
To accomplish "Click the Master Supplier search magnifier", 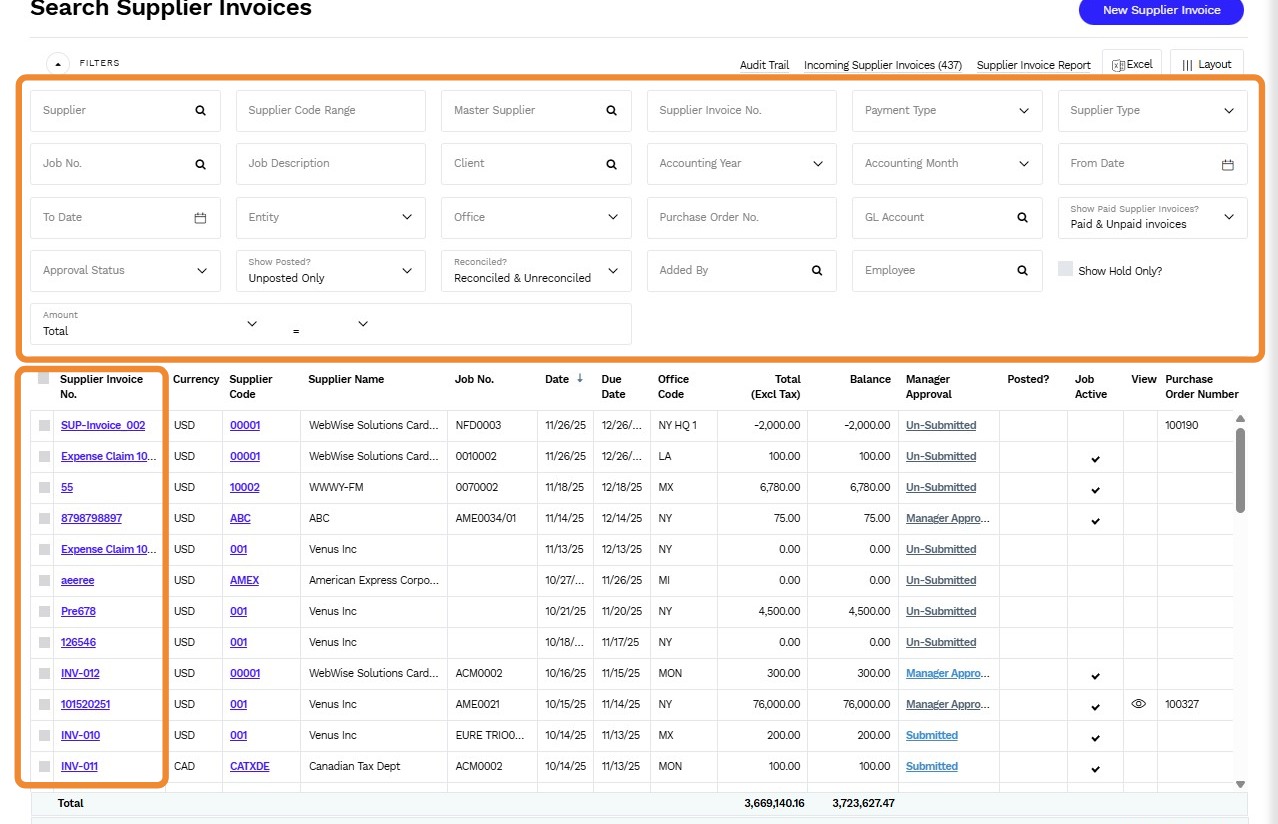I will click(611, 111).
